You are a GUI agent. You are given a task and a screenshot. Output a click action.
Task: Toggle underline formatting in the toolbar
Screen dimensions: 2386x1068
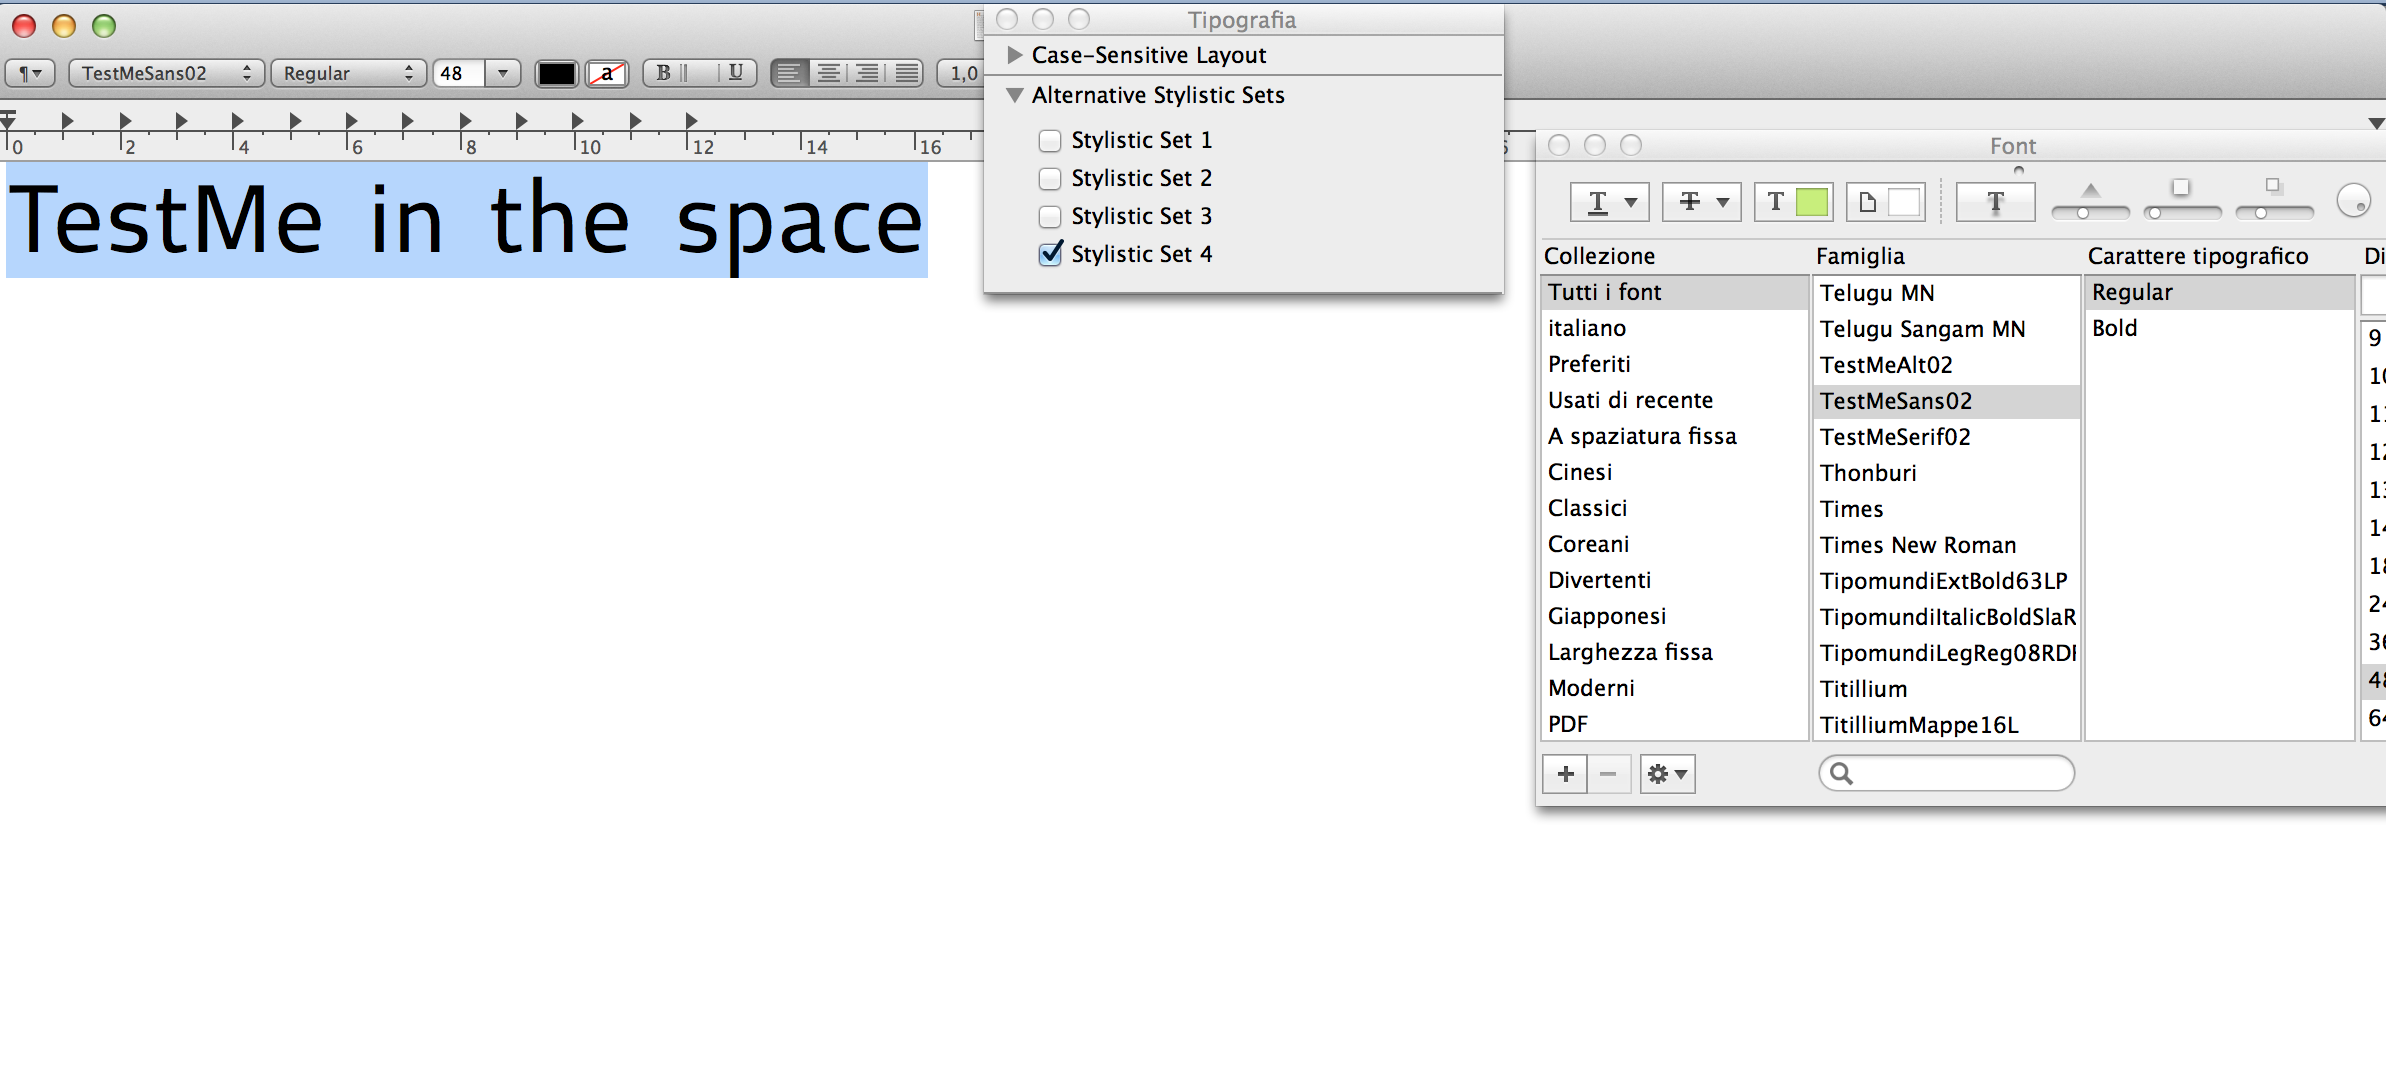point(736,73)
